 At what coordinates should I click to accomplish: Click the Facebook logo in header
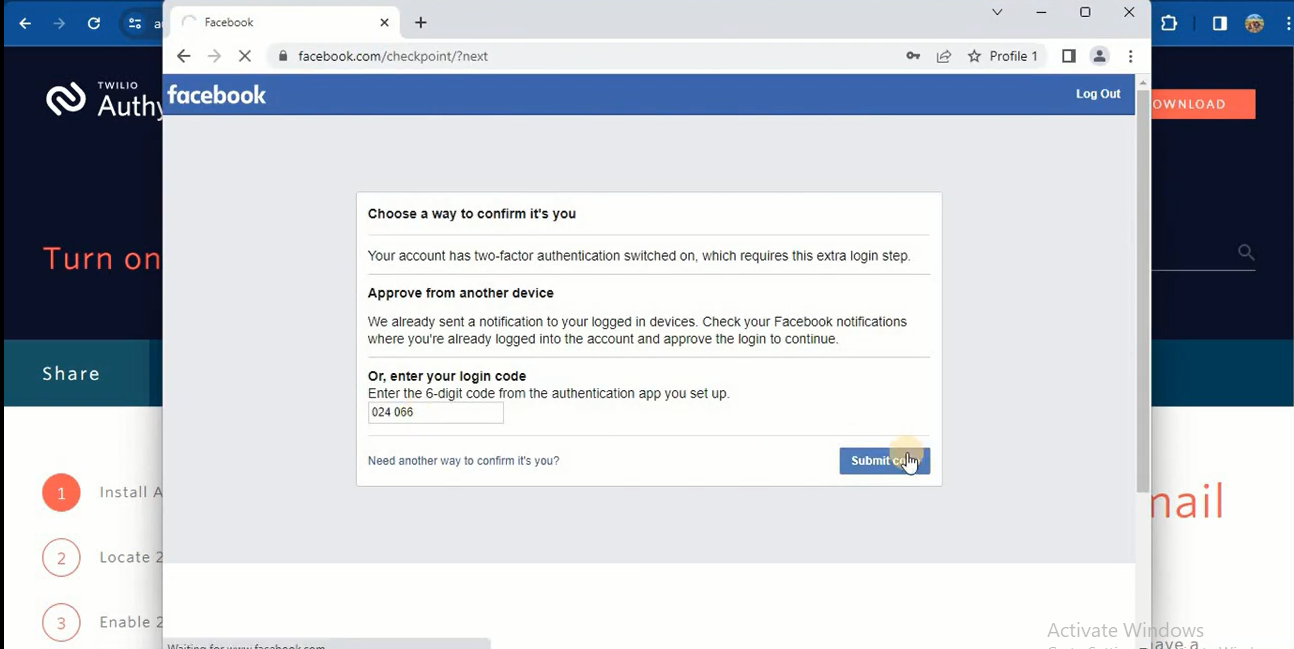click(x=217, y=95)
